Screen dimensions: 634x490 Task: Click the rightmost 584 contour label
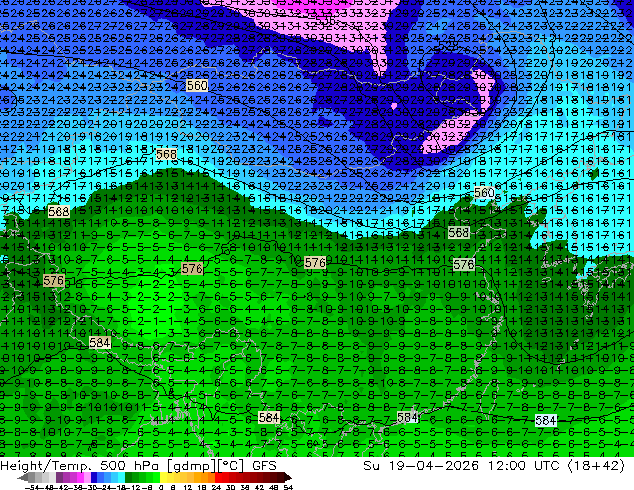[545, 420]
